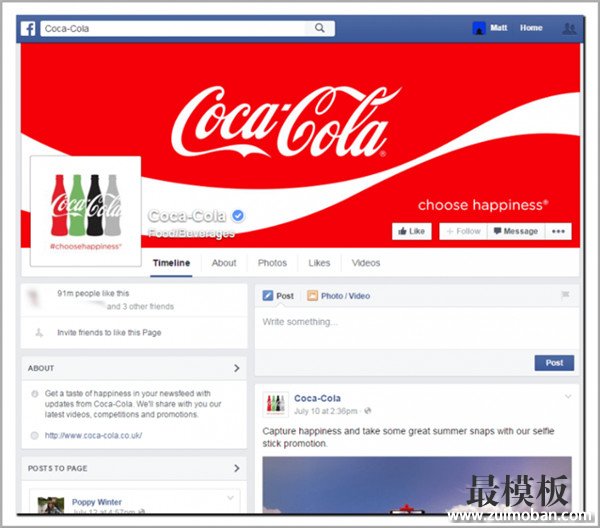Select the Photo / Video composer tab
The height and width of the screenshot is (528, 600).
[339, 296]
